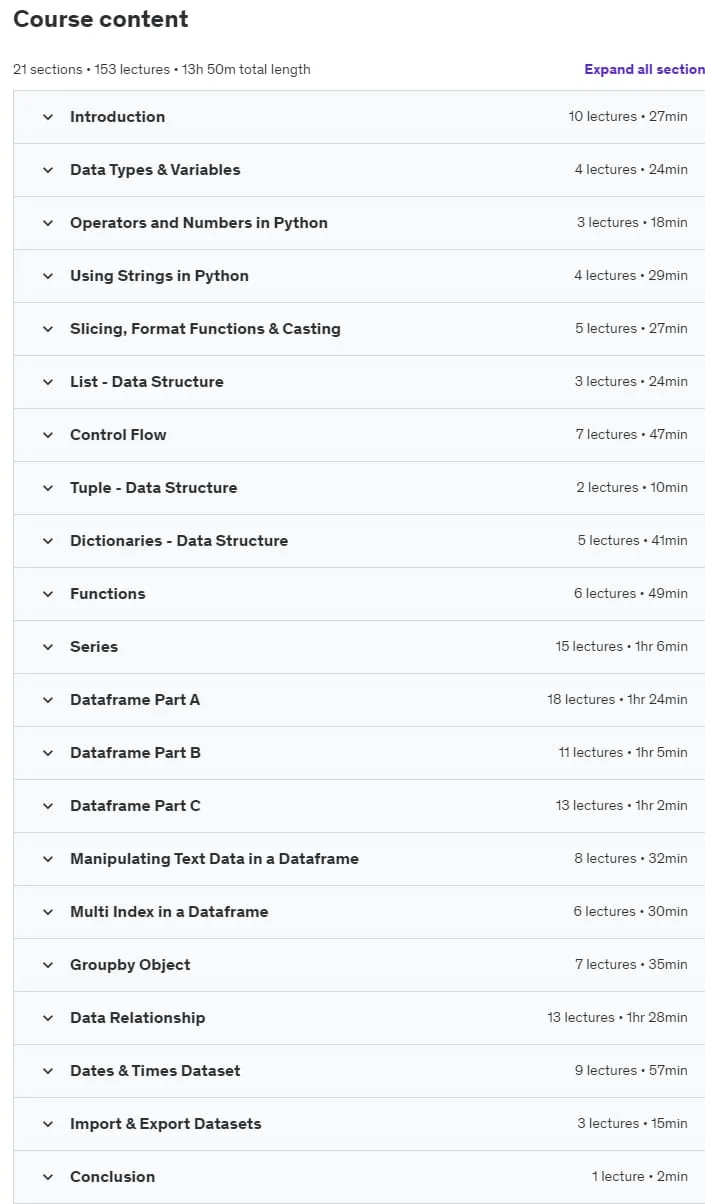
Task: Select the Multi Index in a Dataframe title
Action: [169, 912]
